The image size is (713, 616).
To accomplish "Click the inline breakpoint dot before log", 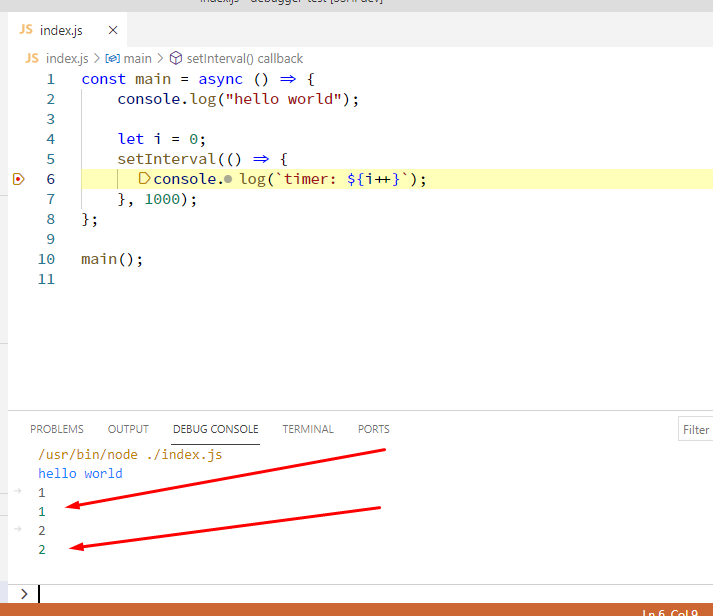I will (x=228, y=180).
